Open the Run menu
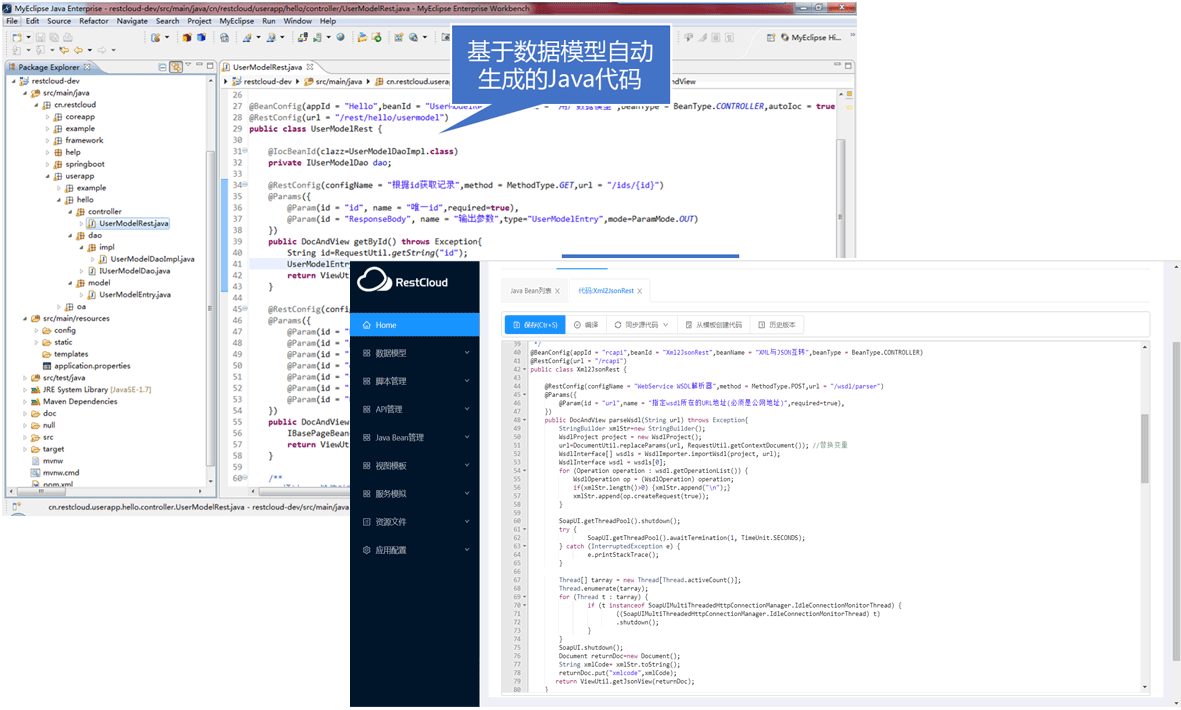The height and width of the screenshot is (710, 1181). 269,21
